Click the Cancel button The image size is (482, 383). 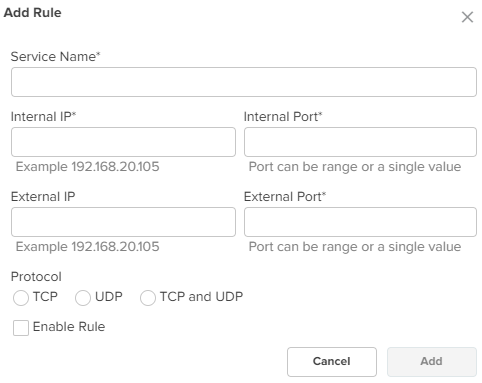332,362
